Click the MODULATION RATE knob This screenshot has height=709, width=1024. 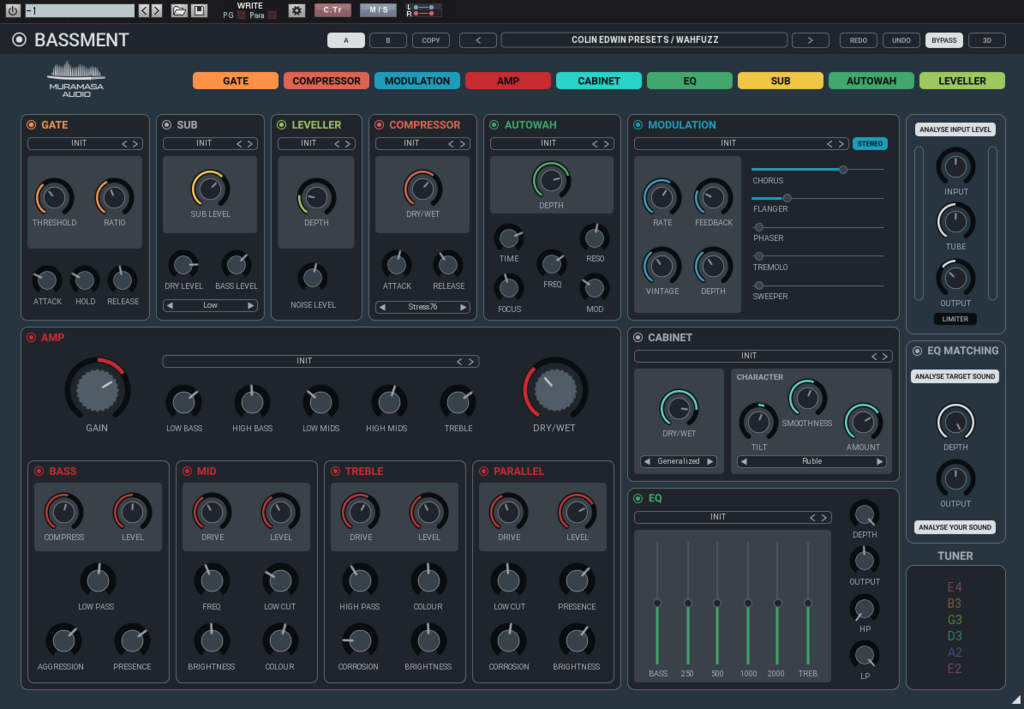point(662,197)
